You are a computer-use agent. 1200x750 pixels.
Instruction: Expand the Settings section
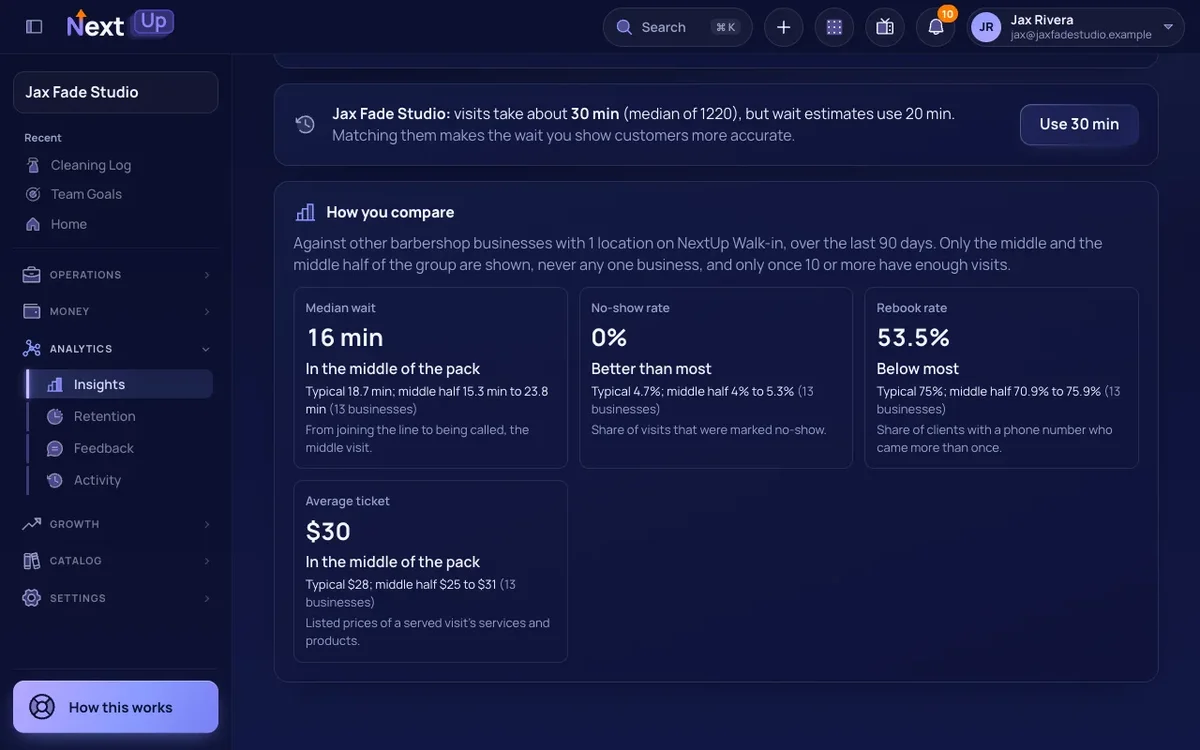point(116,598)
